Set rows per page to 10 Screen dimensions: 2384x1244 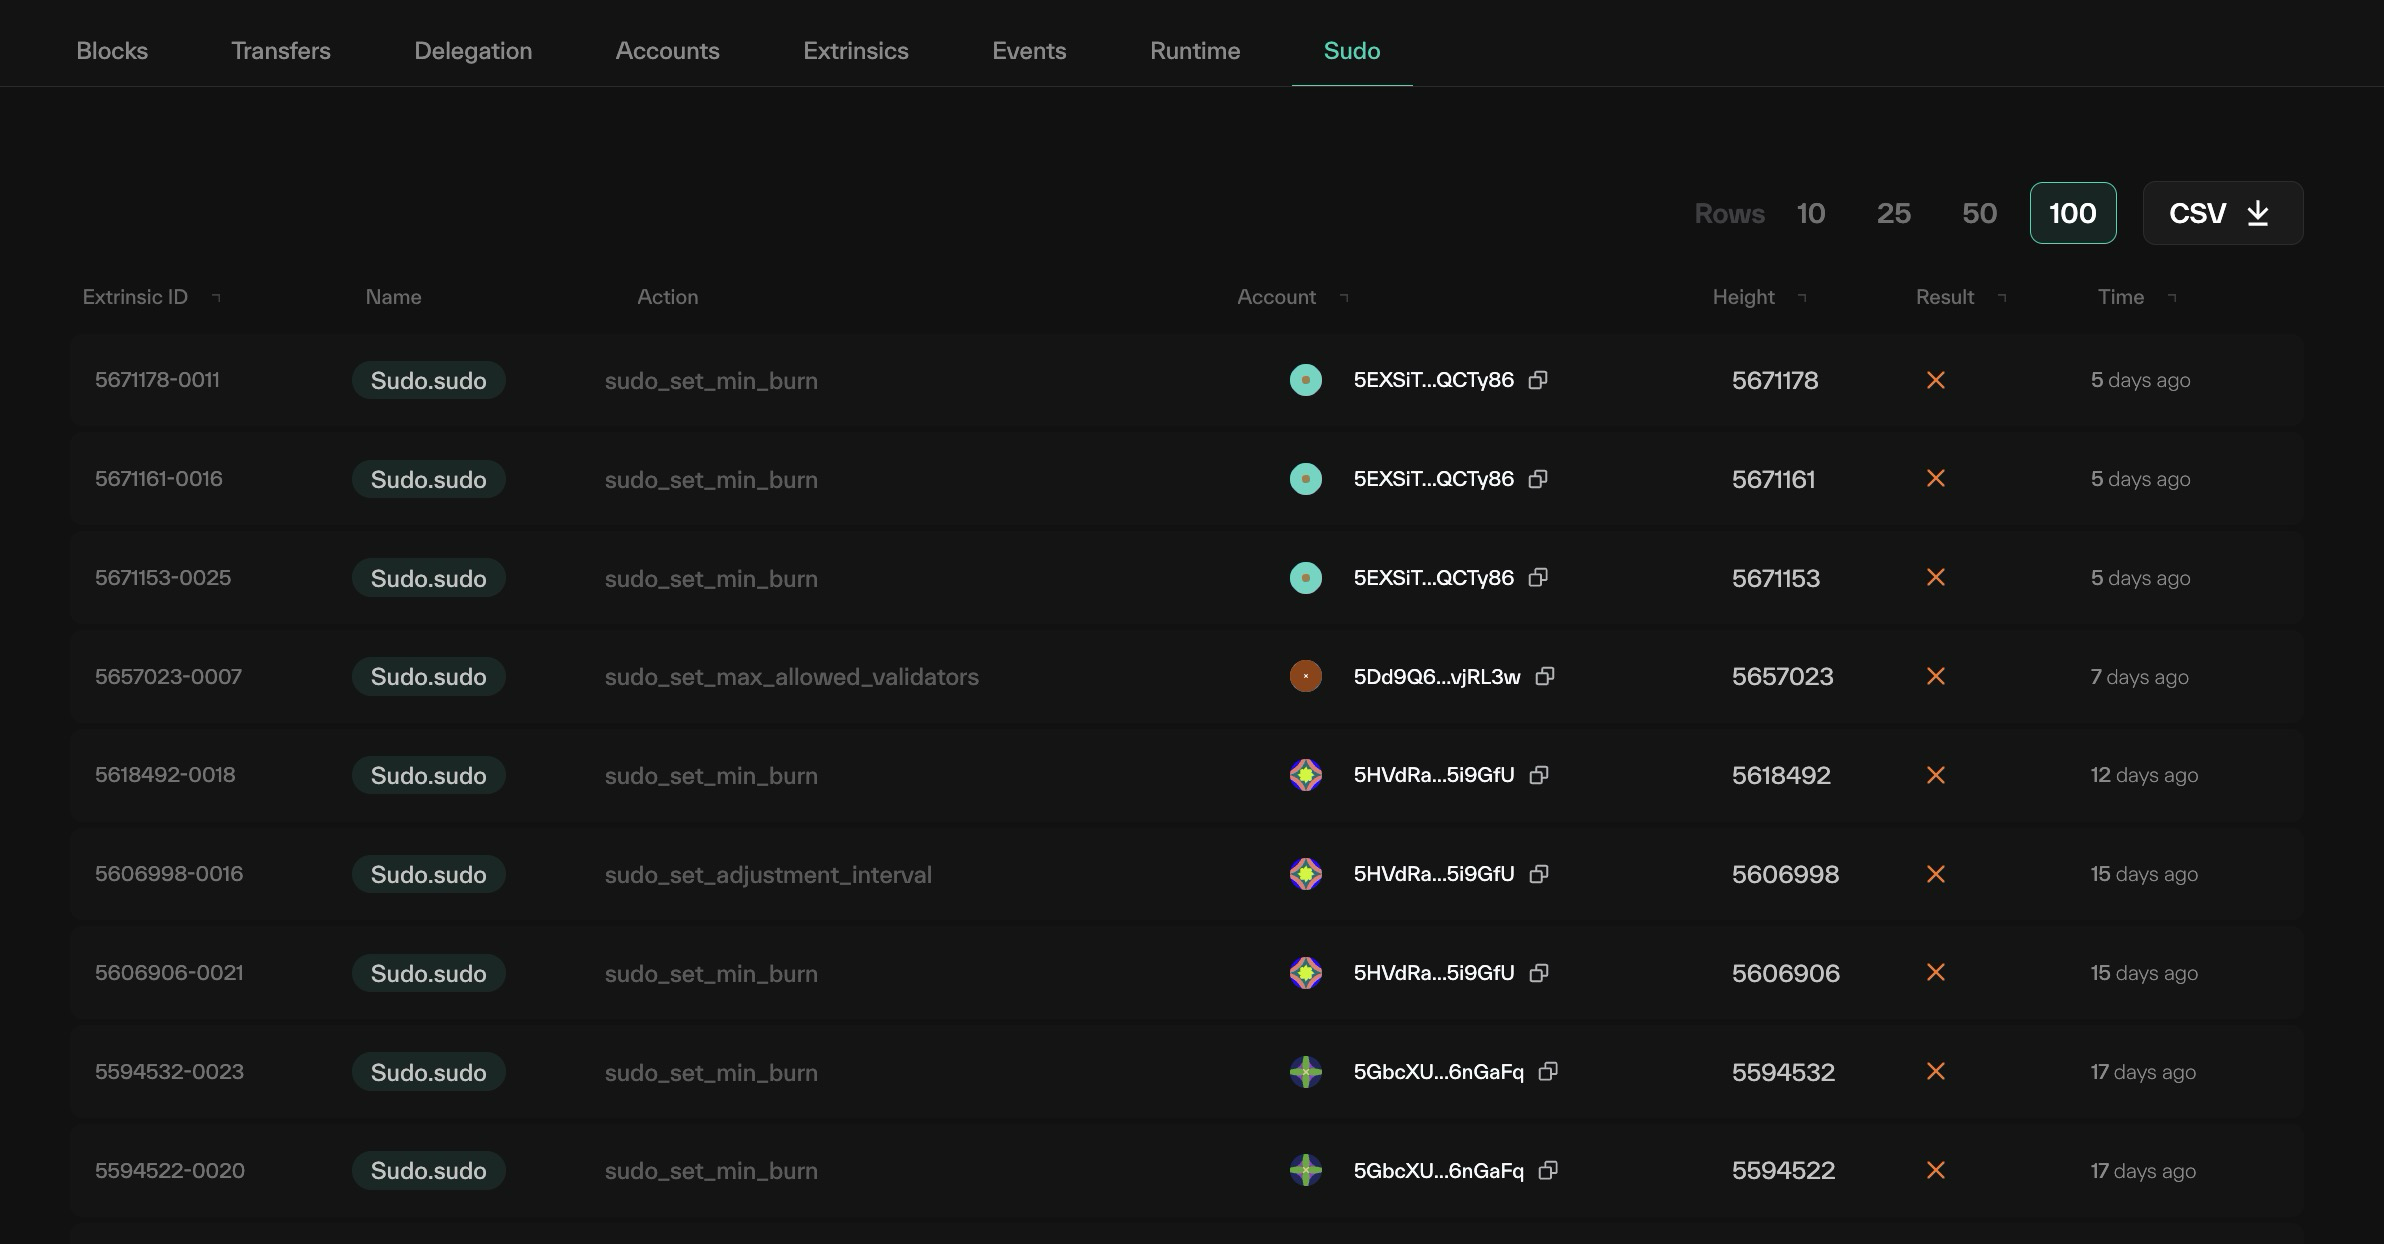click(x=1810, y=213)
